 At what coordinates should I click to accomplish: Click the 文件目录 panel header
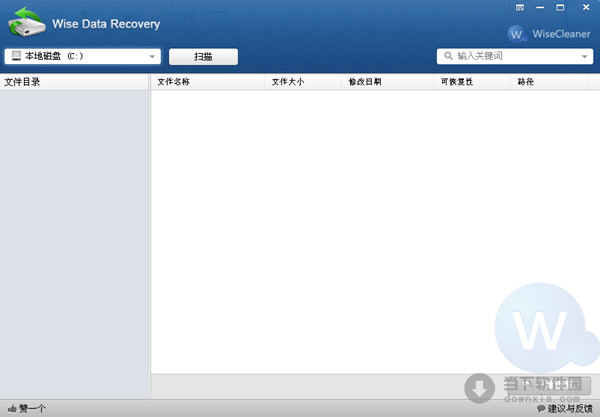click(74, 82)
